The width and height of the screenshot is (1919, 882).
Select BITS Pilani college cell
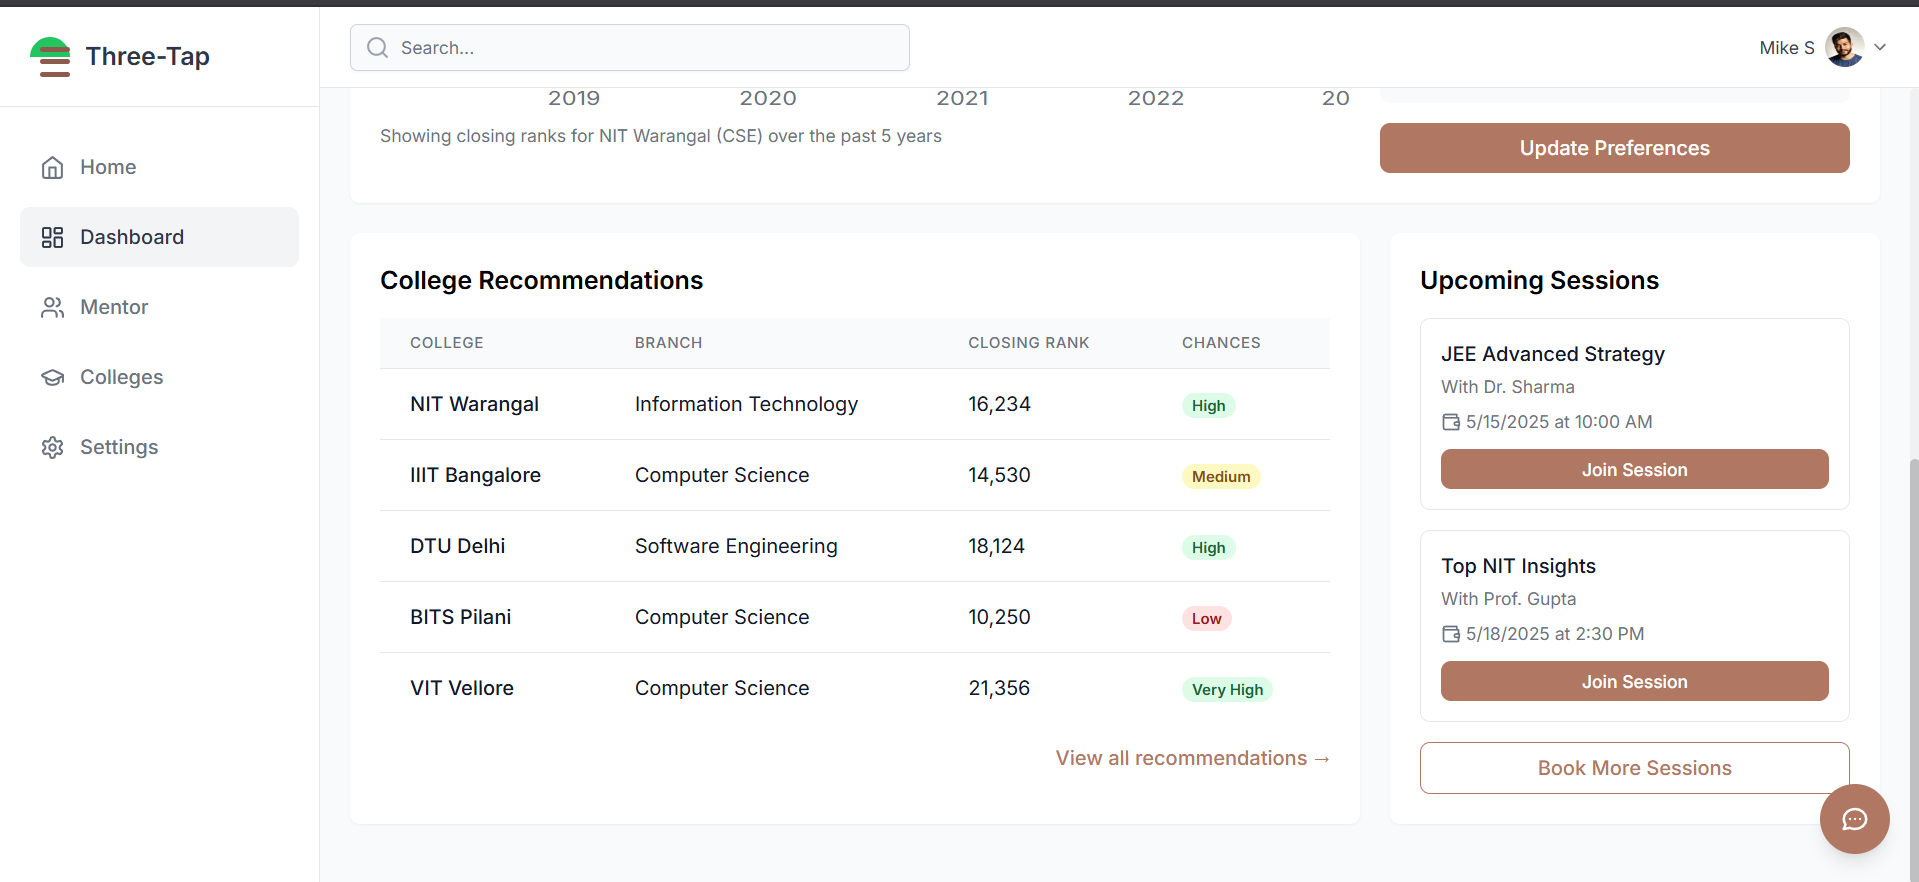[460, 617]
